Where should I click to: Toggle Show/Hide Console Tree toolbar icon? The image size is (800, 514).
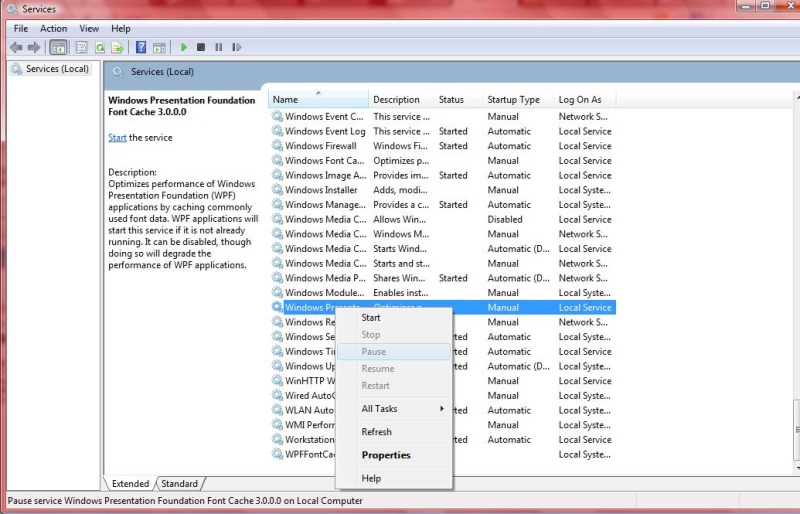click(58, 47)
